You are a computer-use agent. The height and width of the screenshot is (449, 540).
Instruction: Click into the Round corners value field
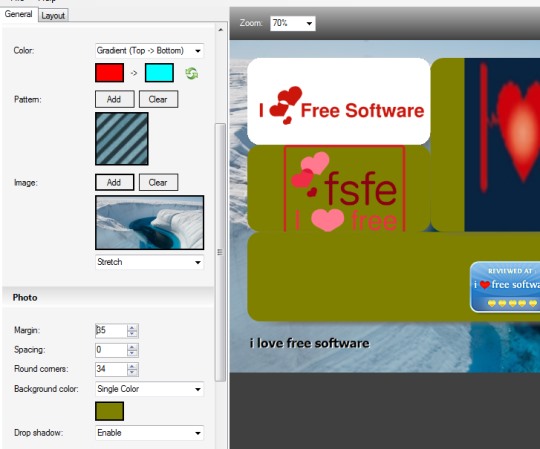[x=111, y=369]
